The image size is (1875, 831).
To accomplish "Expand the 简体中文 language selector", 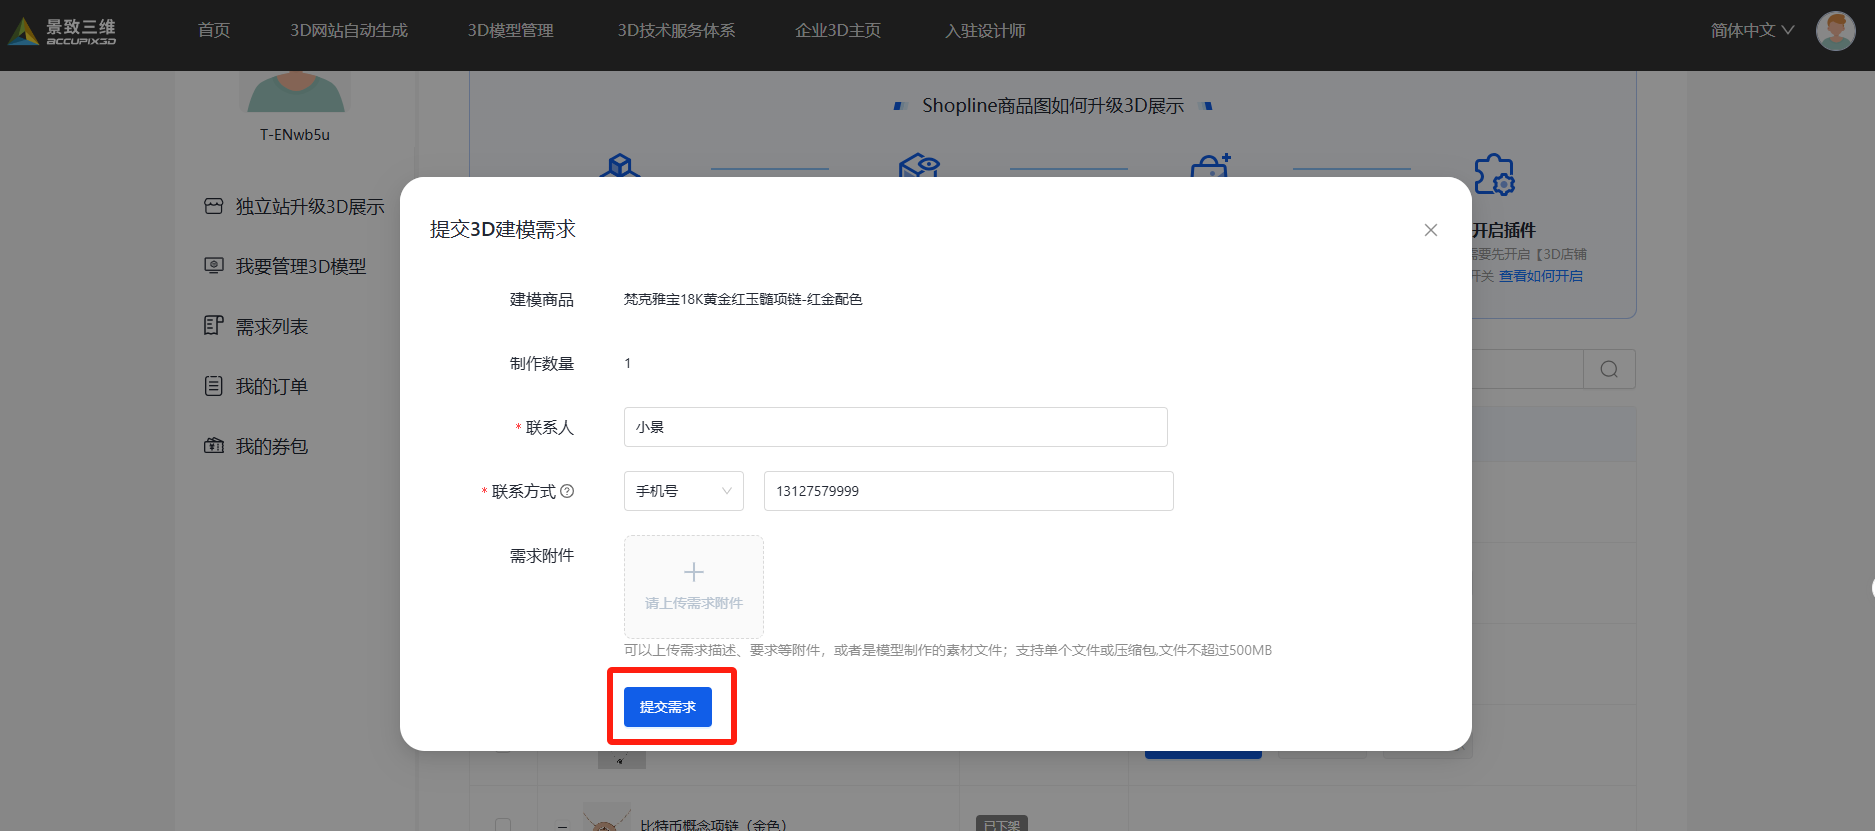I will click(x=1752, y=31).
